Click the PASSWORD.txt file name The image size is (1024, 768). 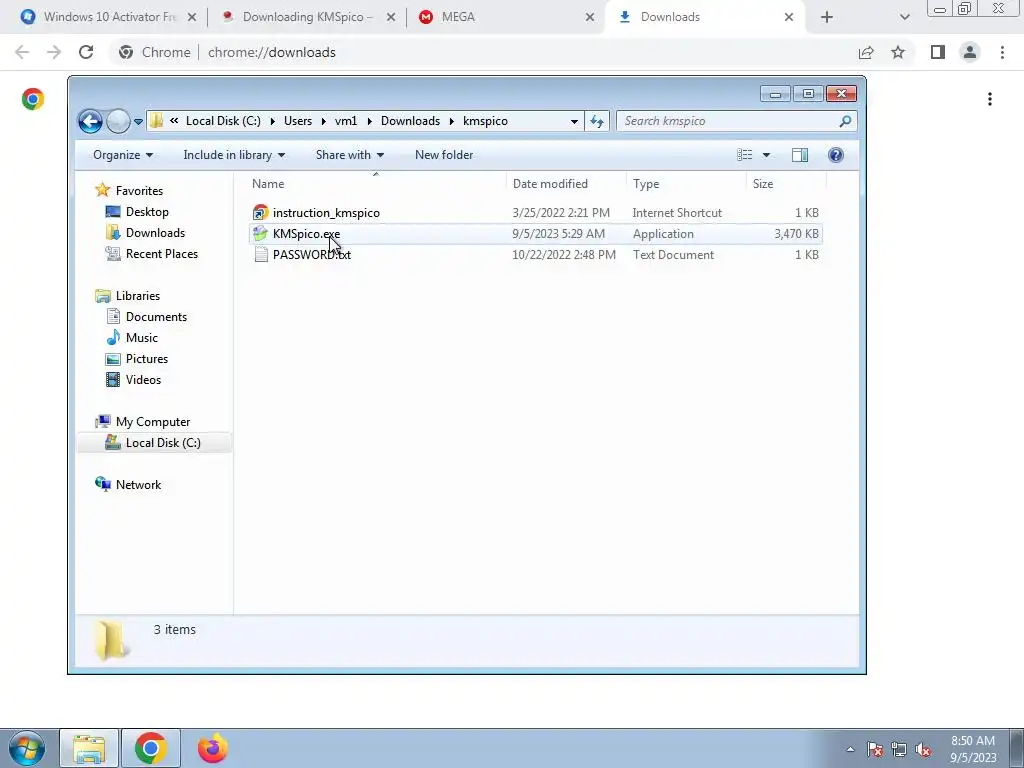312,255
